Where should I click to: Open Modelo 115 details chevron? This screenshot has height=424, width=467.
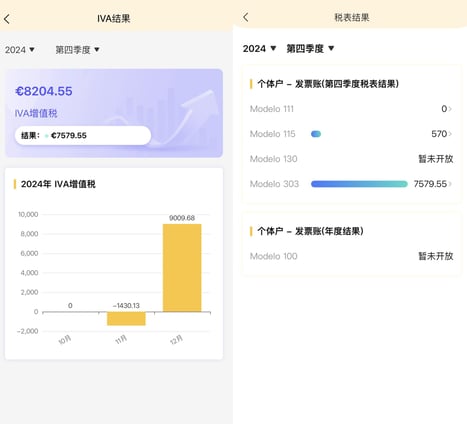tap(450, 134)
